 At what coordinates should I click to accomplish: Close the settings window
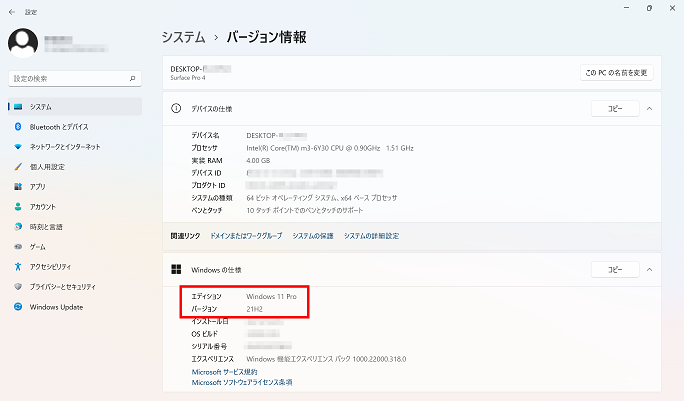[x=672, y=8]
